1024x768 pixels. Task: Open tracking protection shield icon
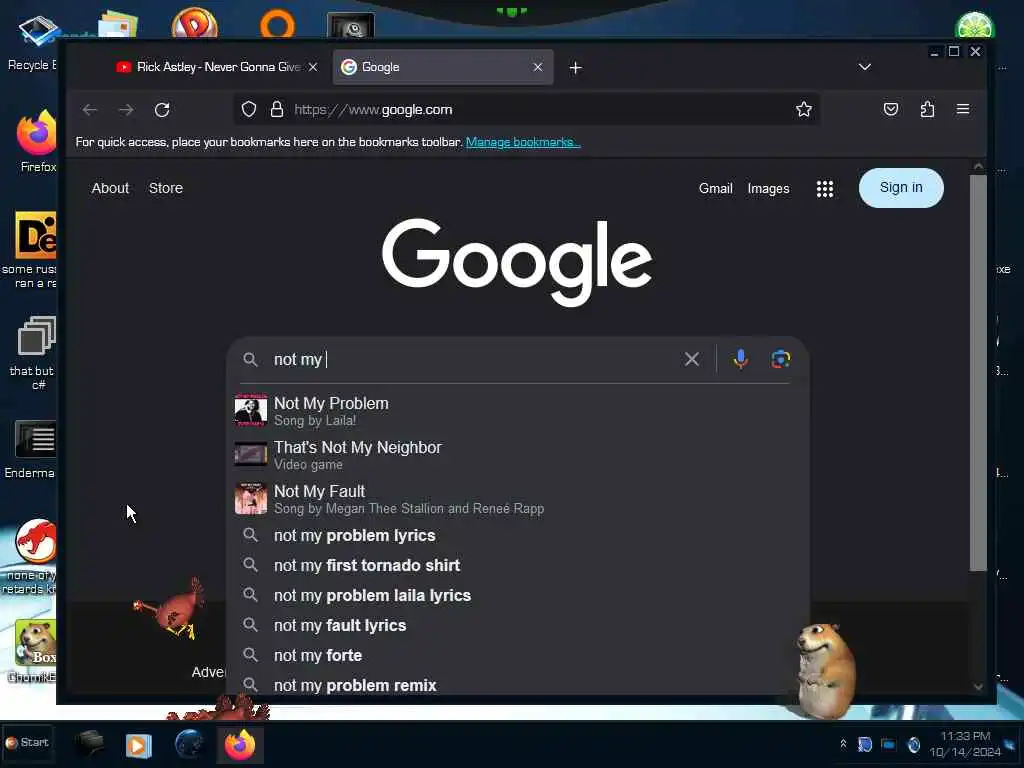click(249, 109)
